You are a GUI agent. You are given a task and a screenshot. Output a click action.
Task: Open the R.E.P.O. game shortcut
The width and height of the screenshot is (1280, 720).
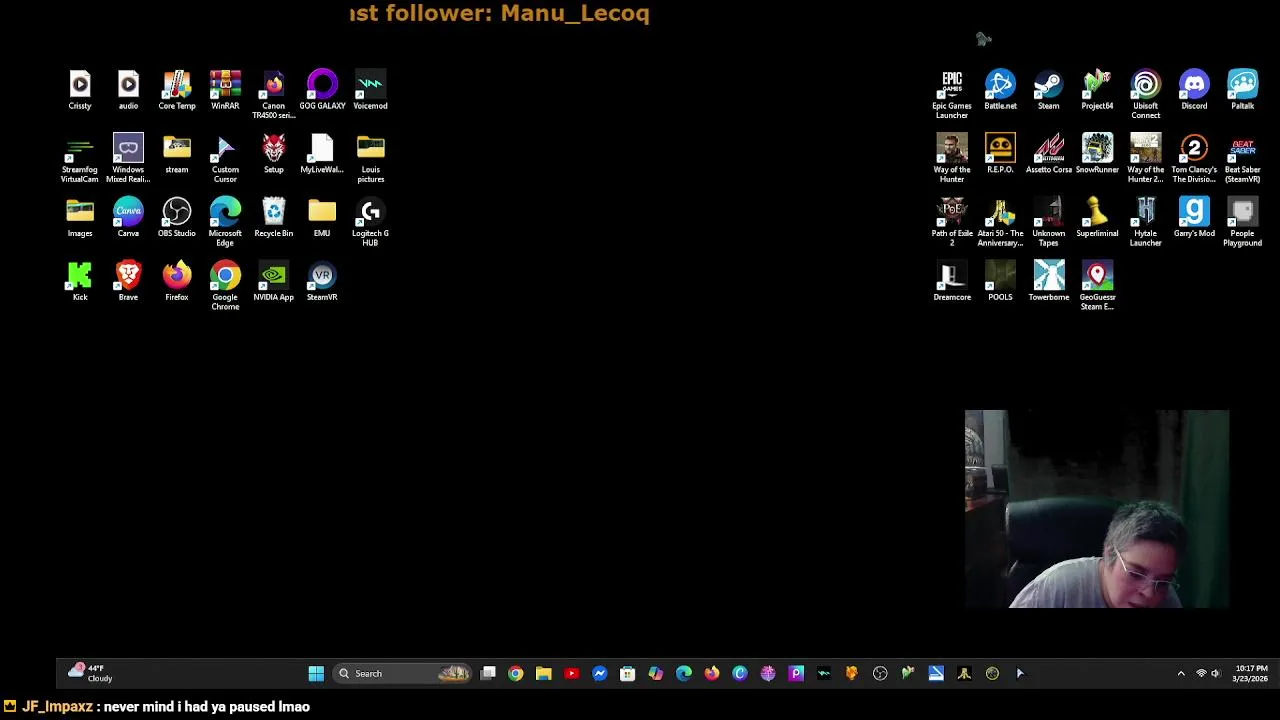click(1000, 154)
